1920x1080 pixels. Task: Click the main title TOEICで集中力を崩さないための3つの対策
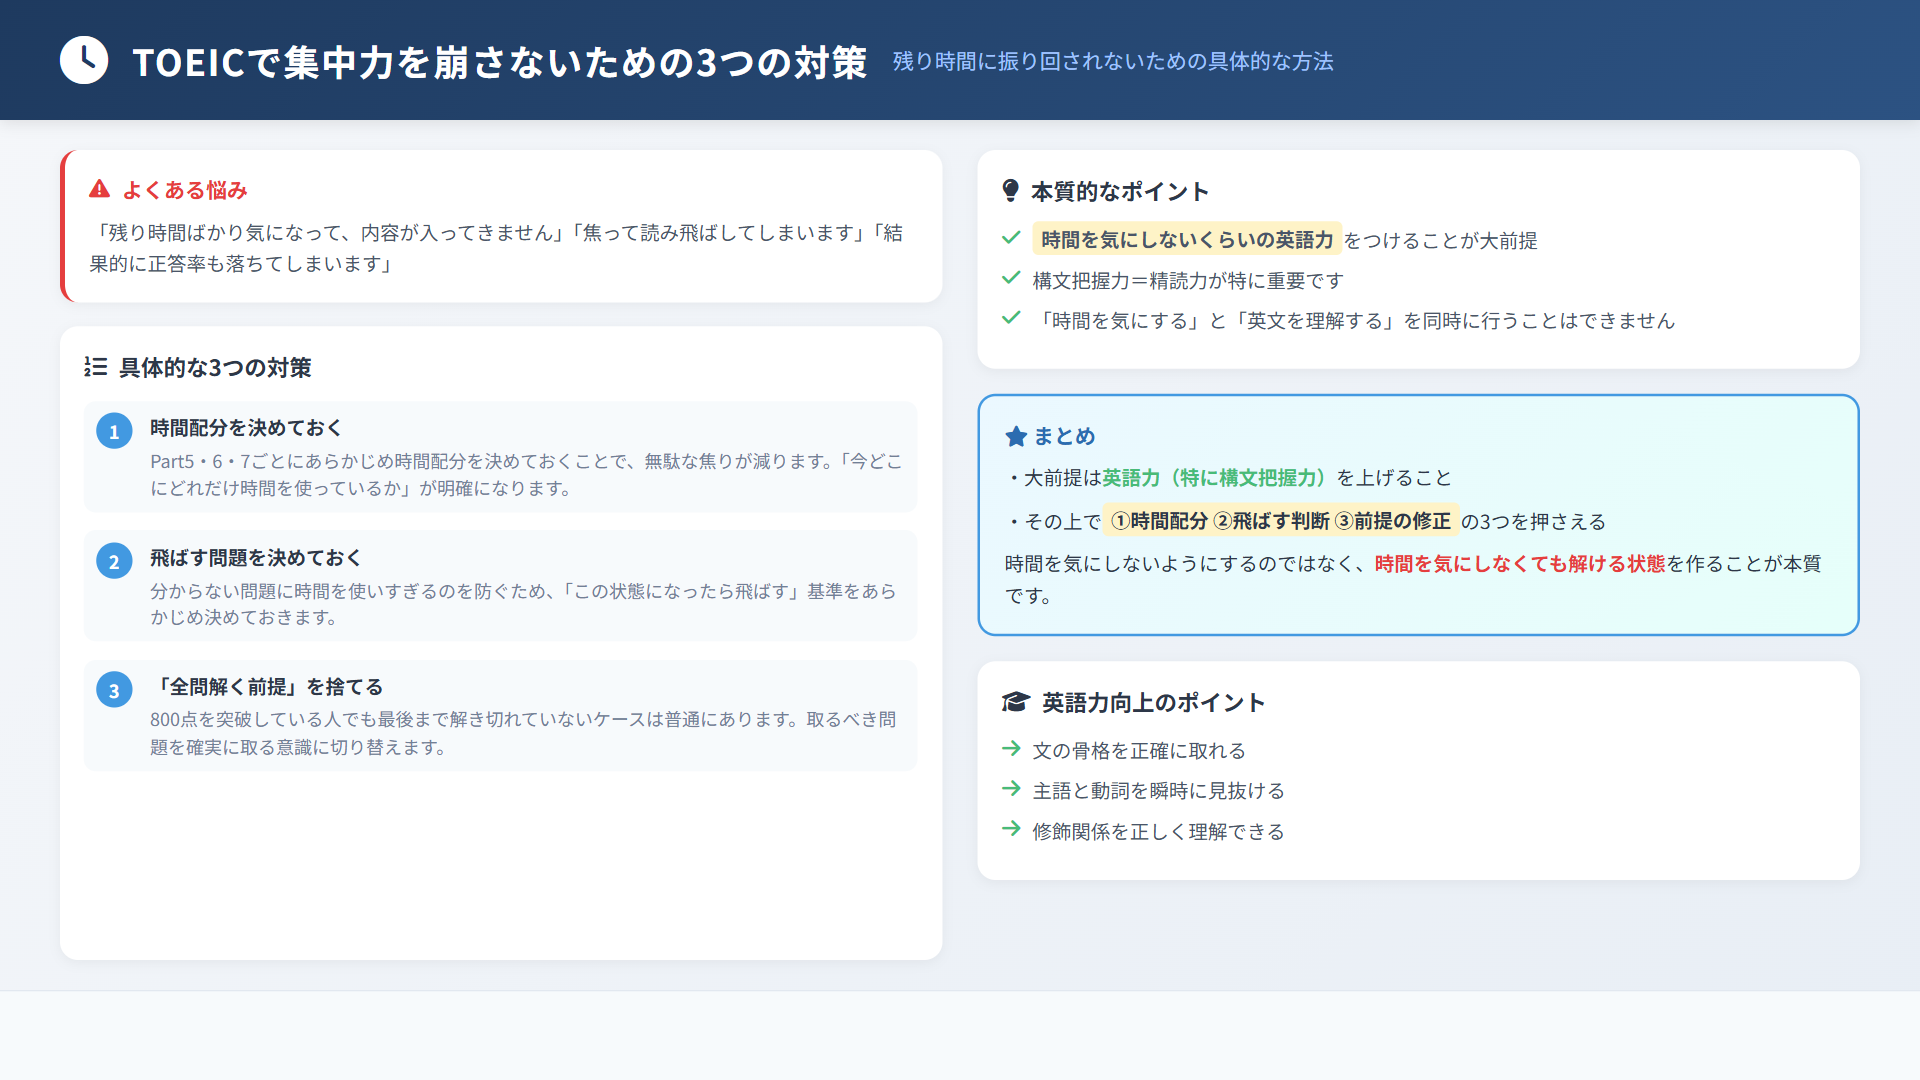(499, 62)
